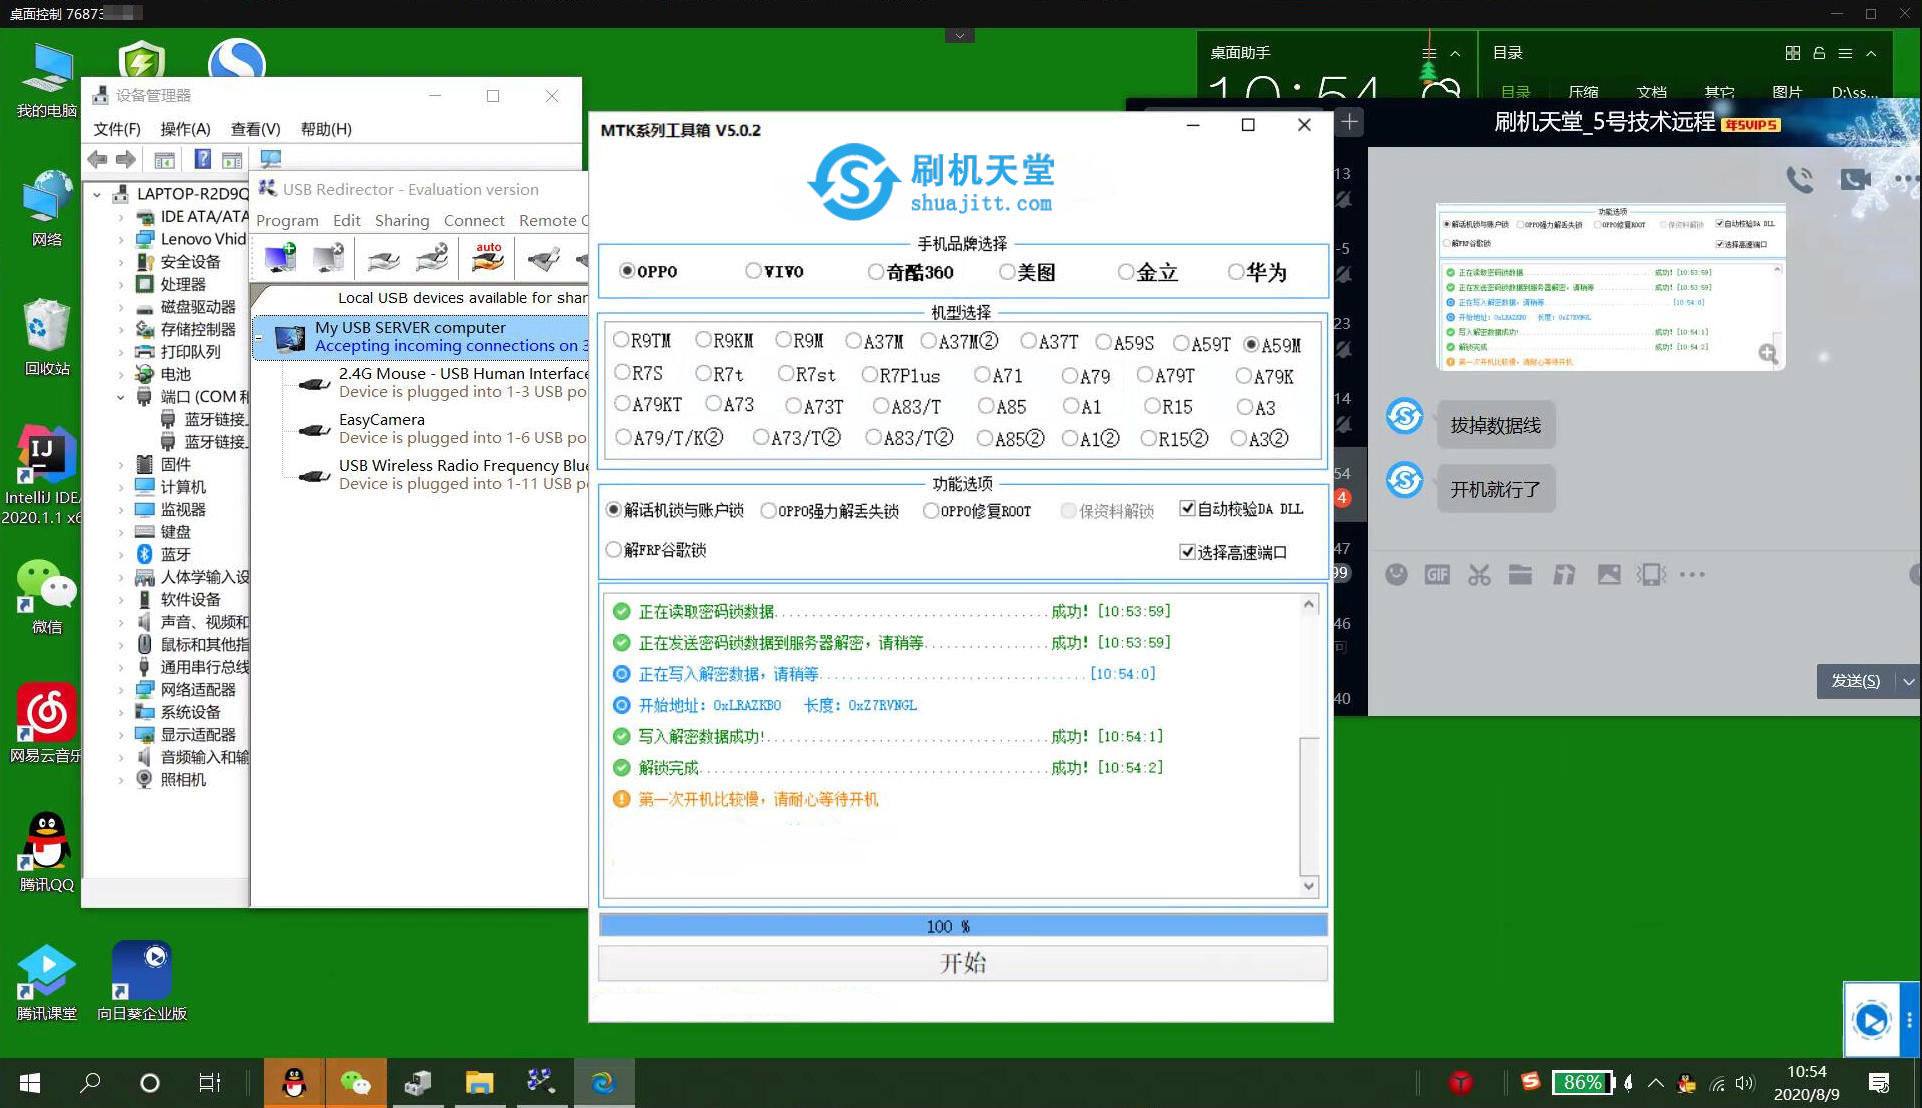Select 解FRP谷歌锁 function option

coord(613,550)
